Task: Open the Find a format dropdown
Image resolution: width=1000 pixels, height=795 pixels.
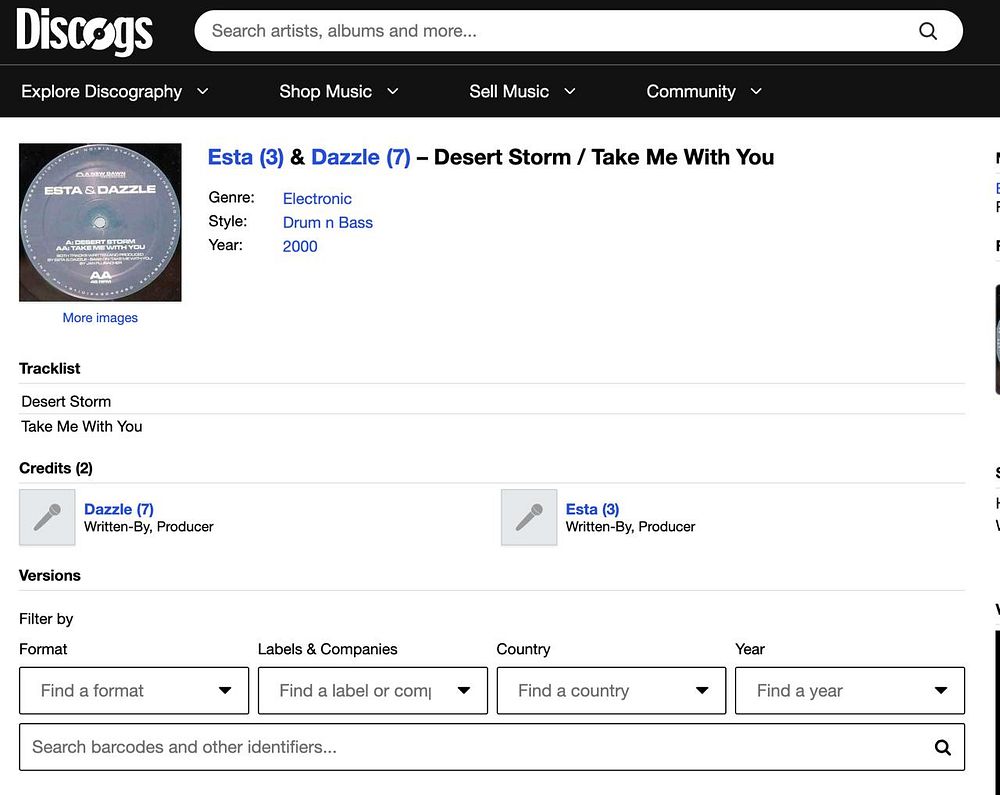Action: click(134, 690)
